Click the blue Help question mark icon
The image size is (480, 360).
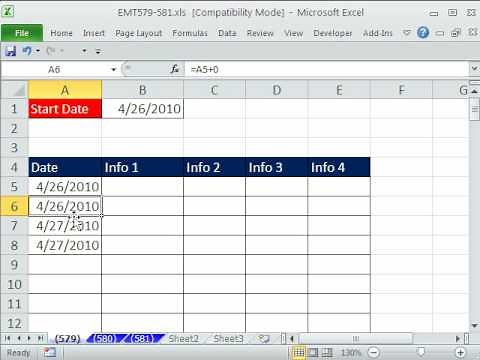point(423,33)
